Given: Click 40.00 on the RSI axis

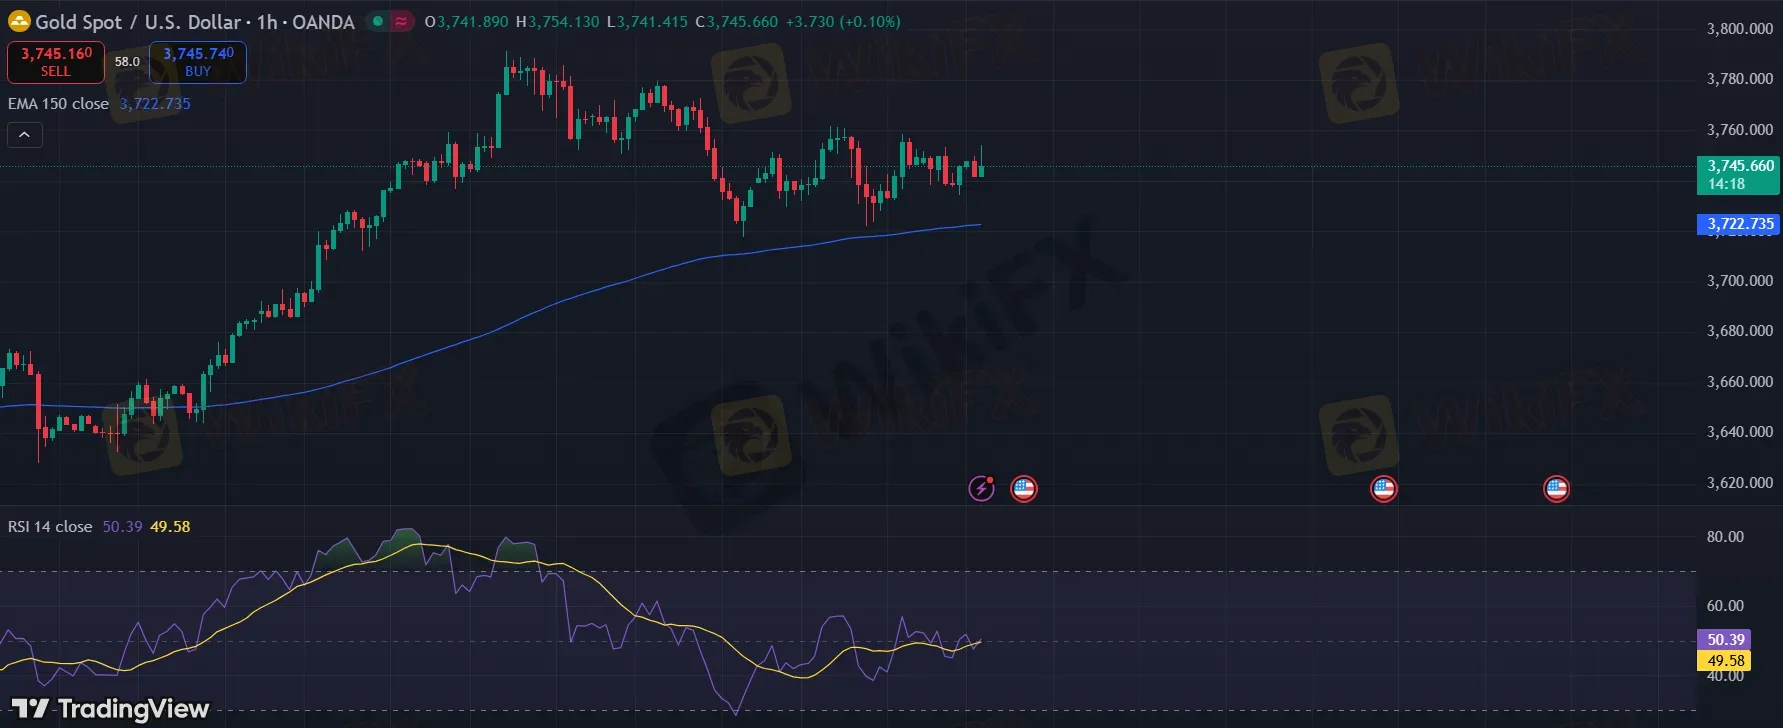Looking at the screenshot, I should pos(1725,677).
